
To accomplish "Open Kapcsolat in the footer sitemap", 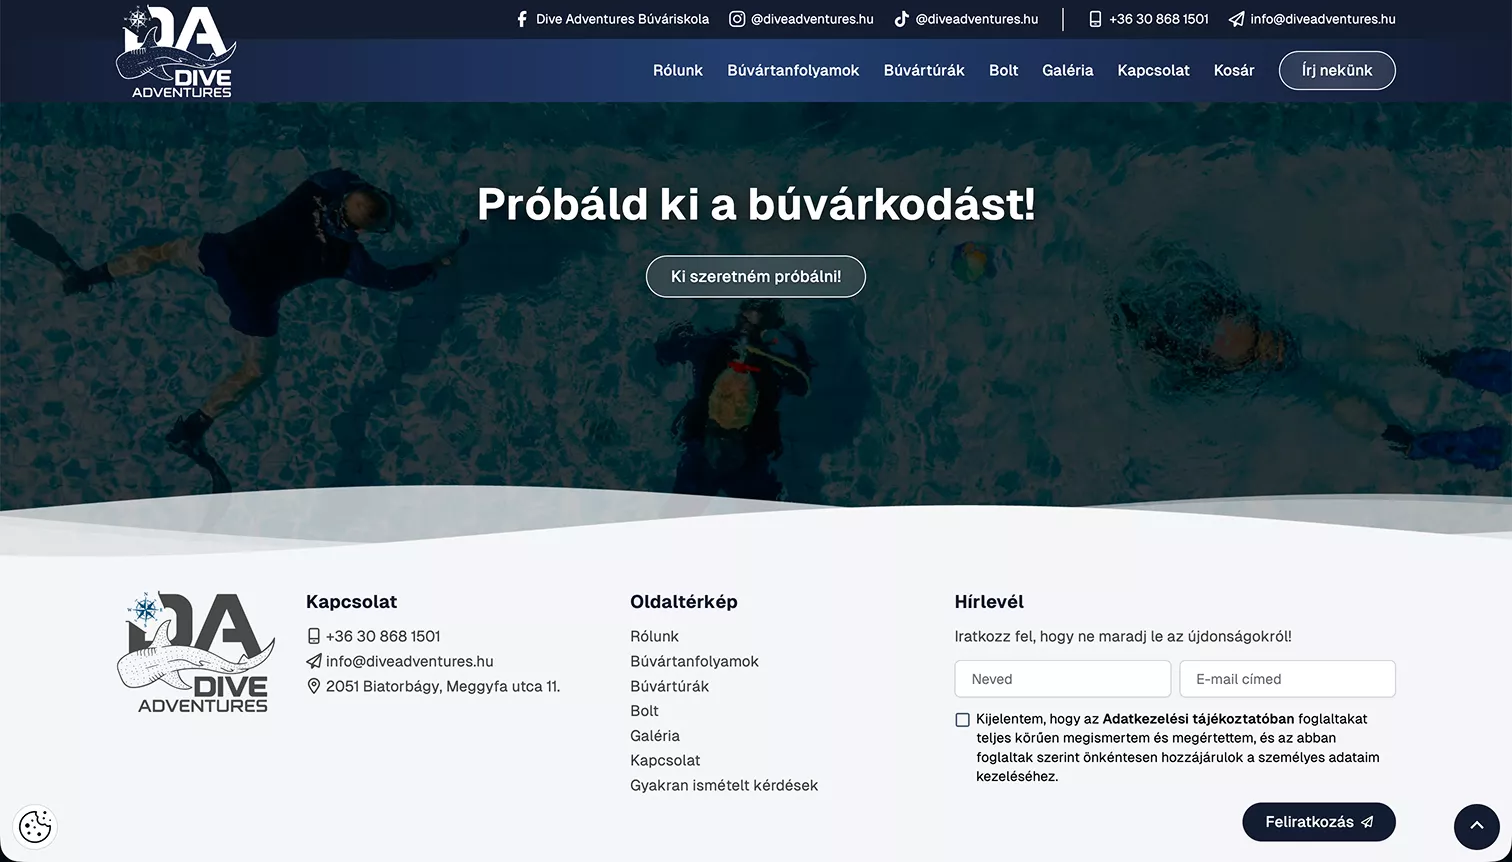I will [665, 760].
